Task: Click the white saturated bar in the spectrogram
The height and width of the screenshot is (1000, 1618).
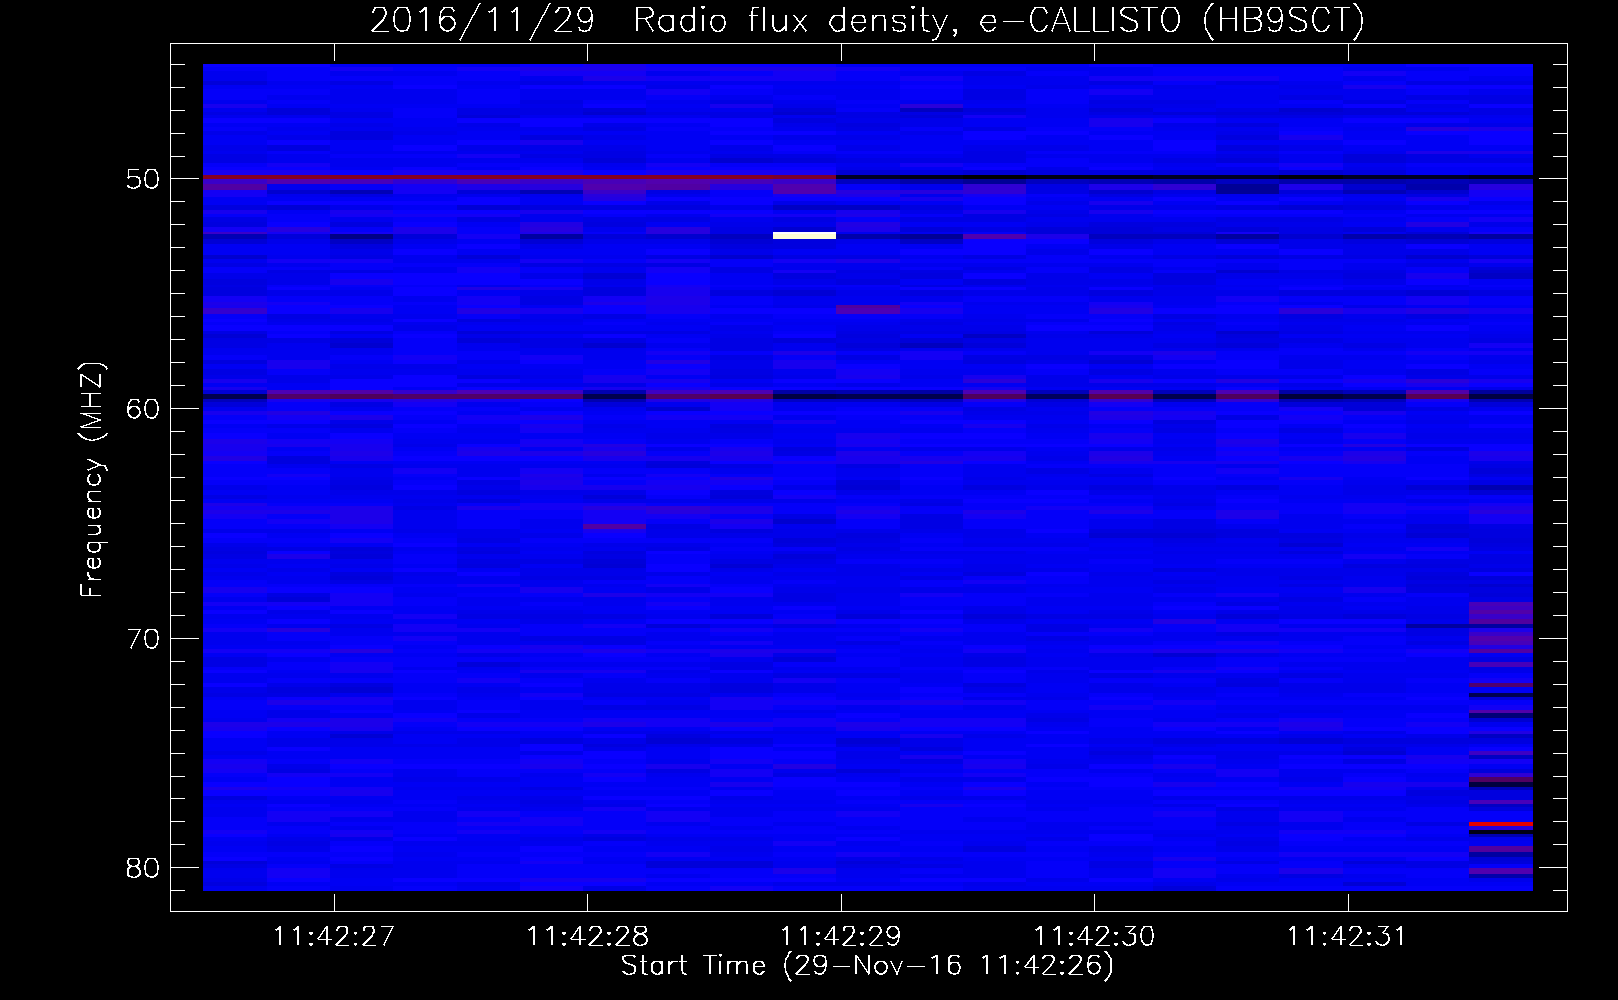Action: pos(804,235)
